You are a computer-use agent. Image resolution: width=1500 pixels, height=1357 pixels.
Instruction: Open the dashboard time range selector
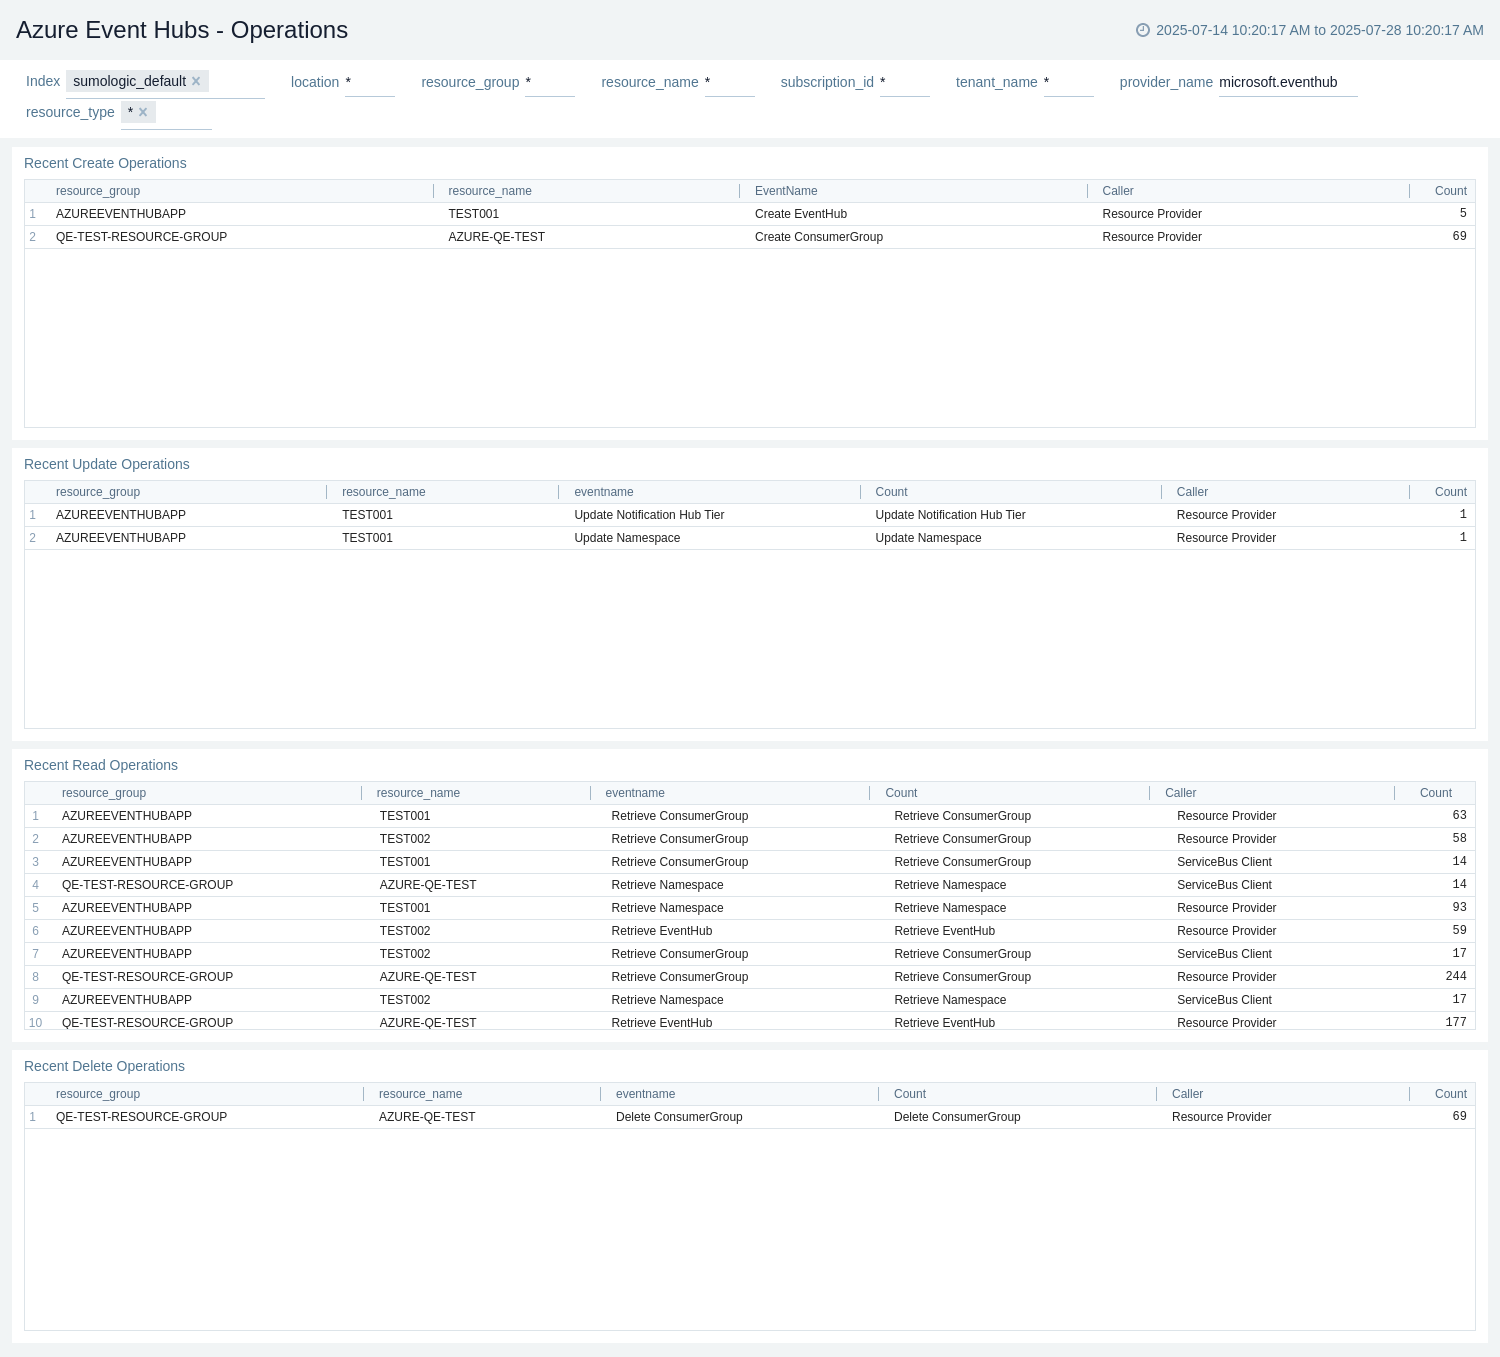coord(1310,30)
